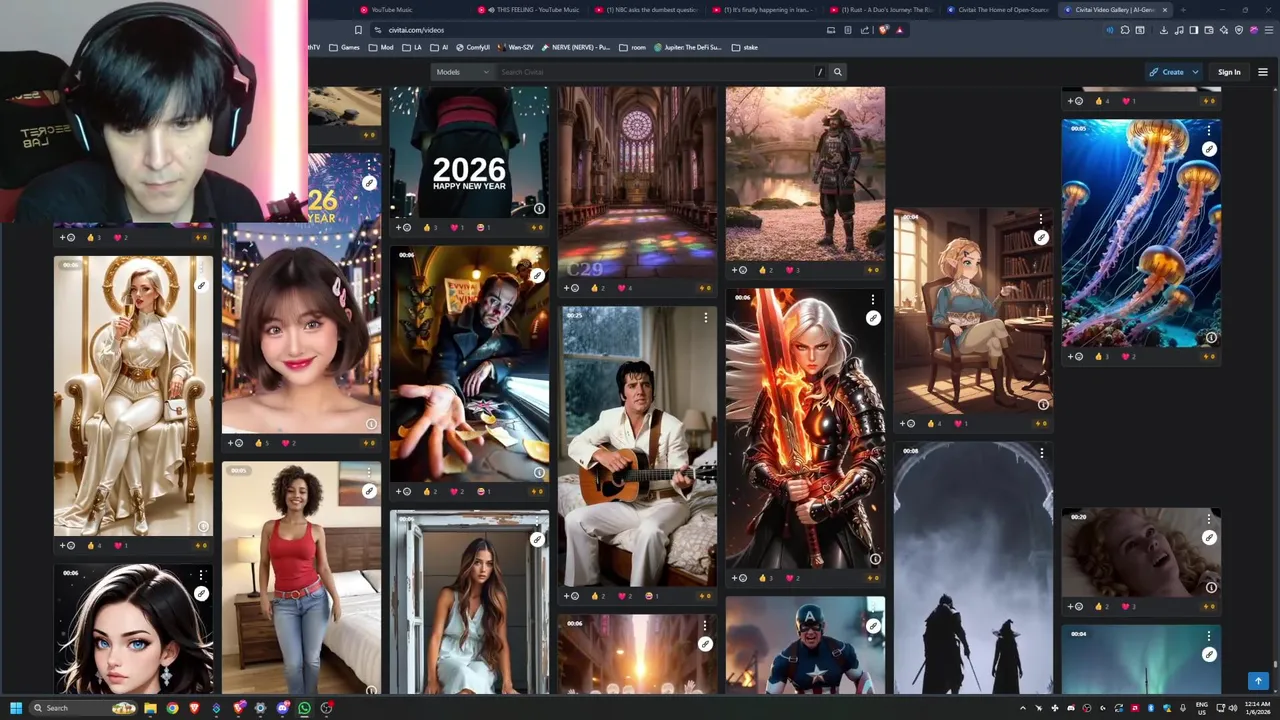The width and height of the screenshot is (1280, 720).
Task: Open browser downloads icon
Action: click(1163, 30)
